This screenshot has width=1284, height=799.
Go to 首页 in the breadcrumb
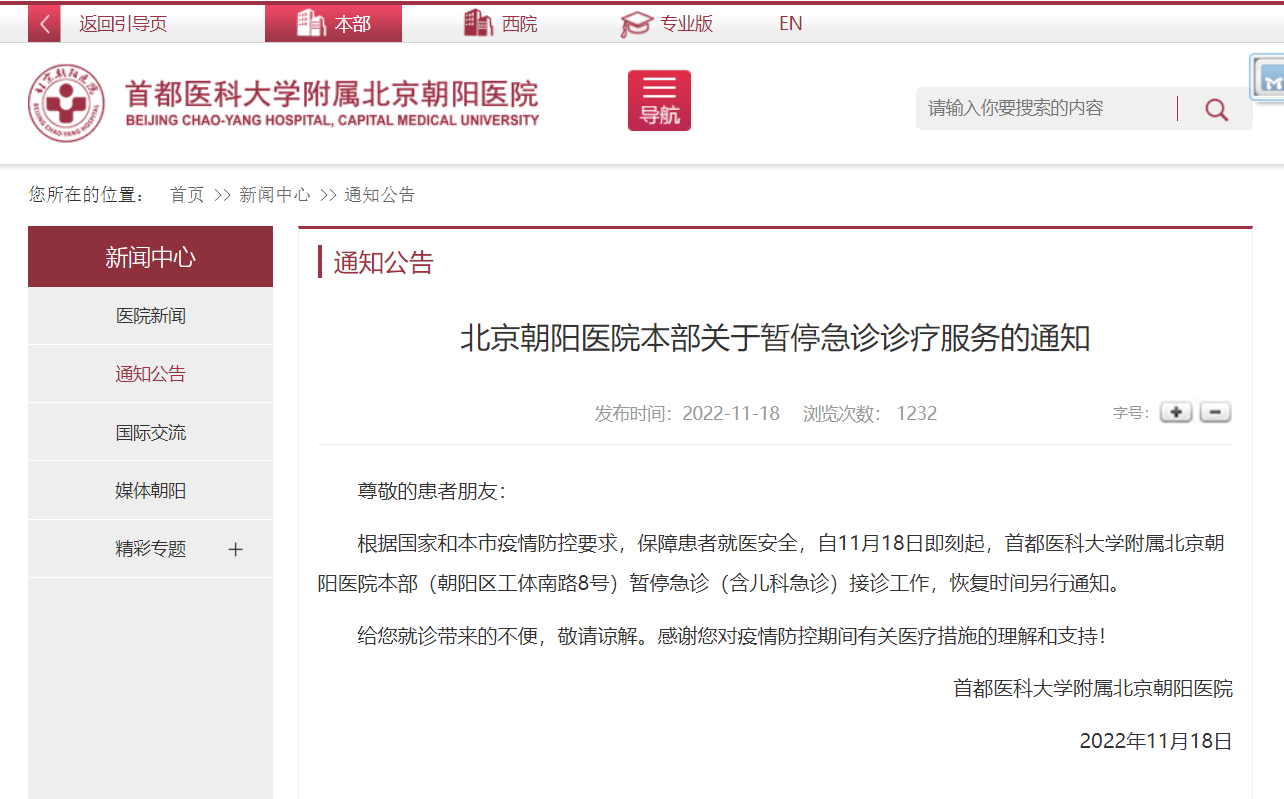coord(187,195)
